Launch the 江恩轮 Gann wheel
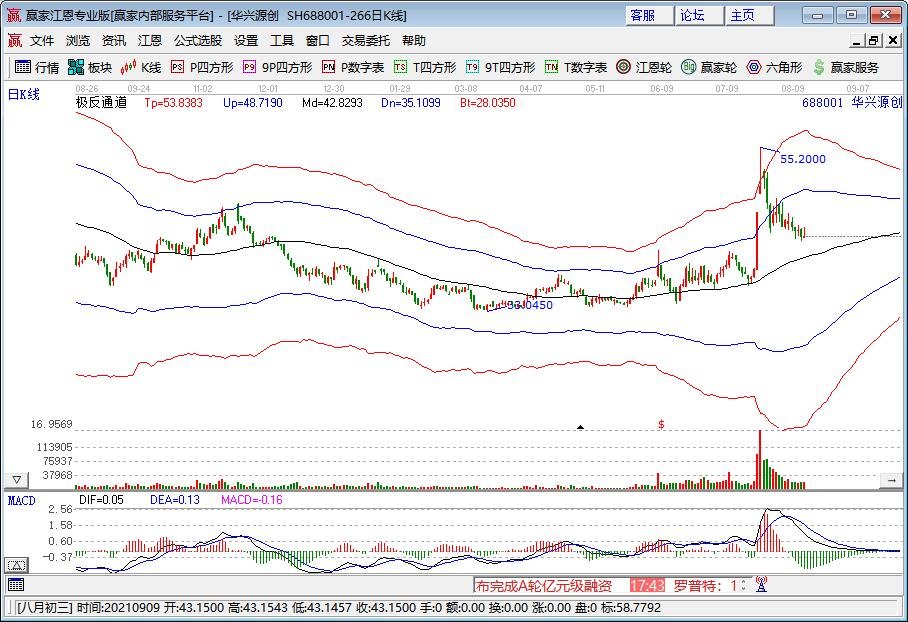This screenshot has width=908, height=622. click(x=645, y=67)
